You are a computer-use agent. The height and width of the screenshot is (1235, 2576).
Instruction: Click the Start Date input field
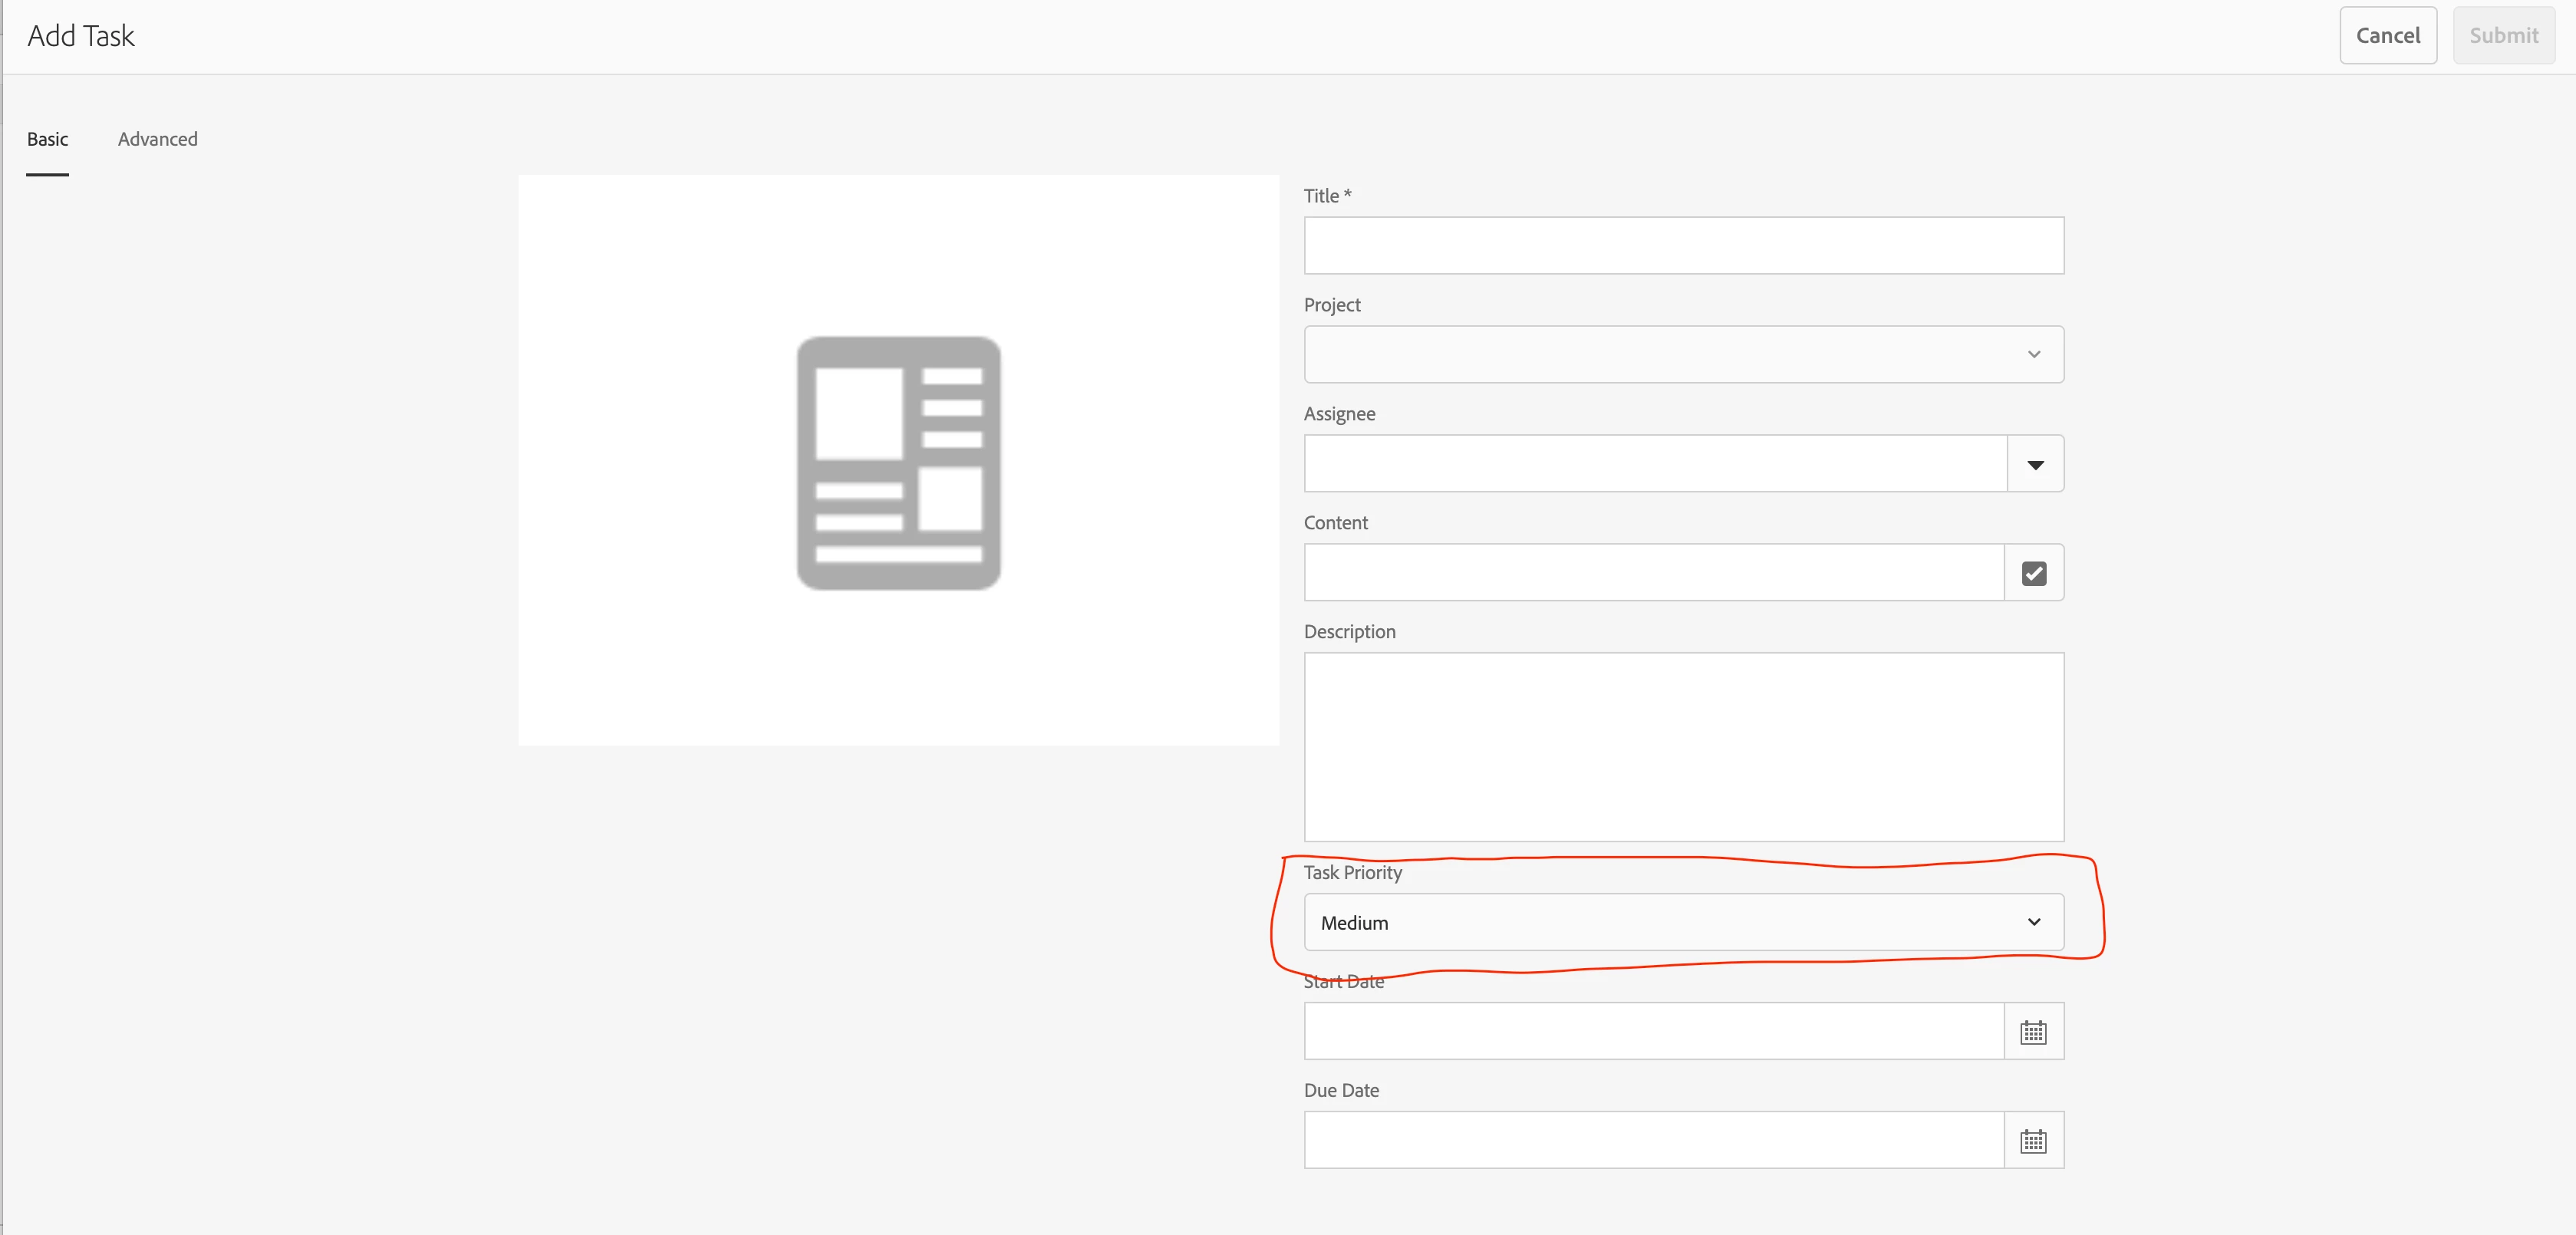tap(1653, 1031)
